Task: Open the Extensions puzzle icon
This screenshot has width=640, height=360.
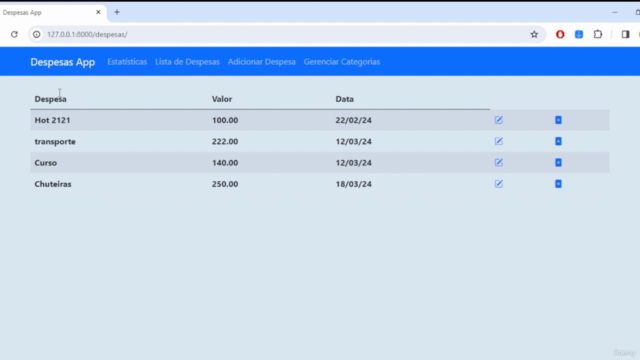Action: (x=598, y=34)
